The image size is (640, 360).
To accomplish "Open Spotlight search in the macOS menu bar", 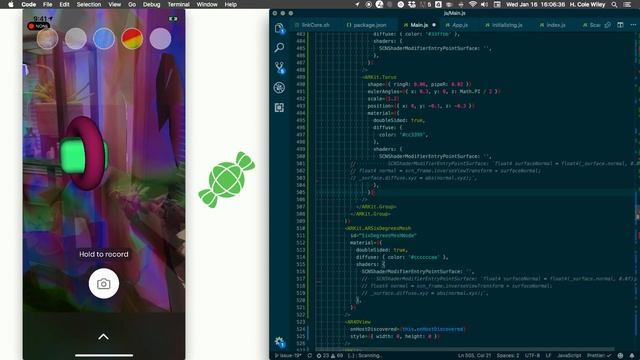I will (x=614, y=4).
